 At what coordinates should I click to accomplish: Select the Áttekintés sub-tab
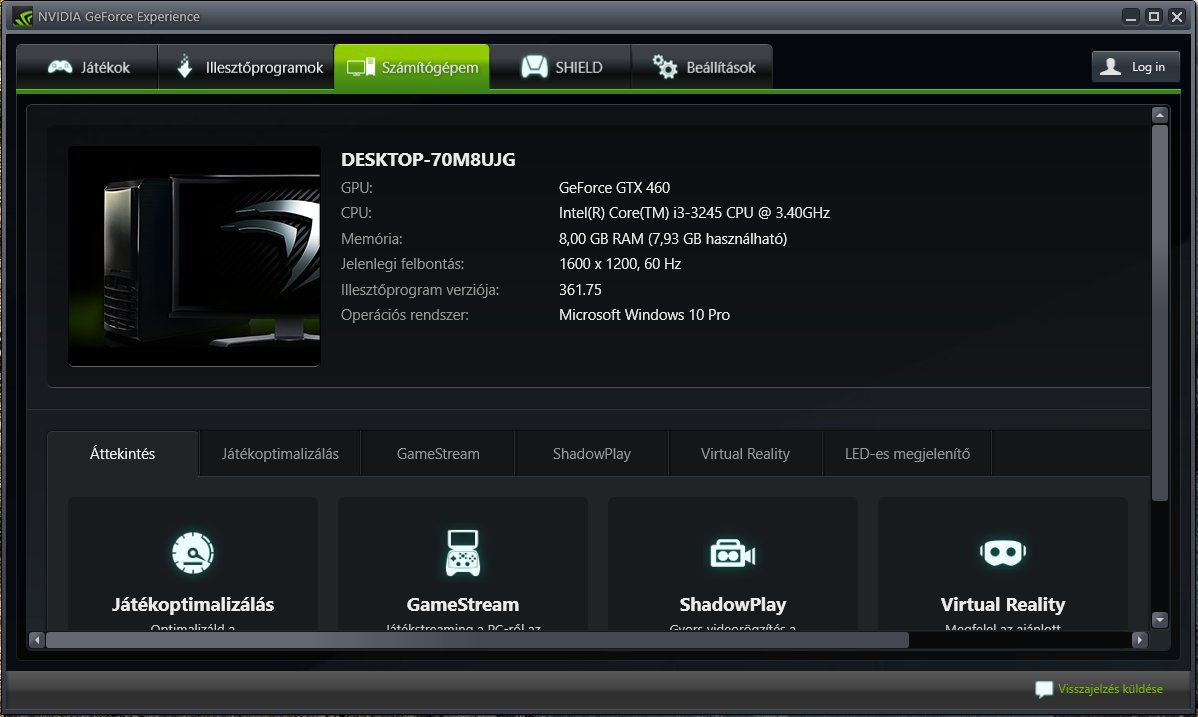(122, 453)
